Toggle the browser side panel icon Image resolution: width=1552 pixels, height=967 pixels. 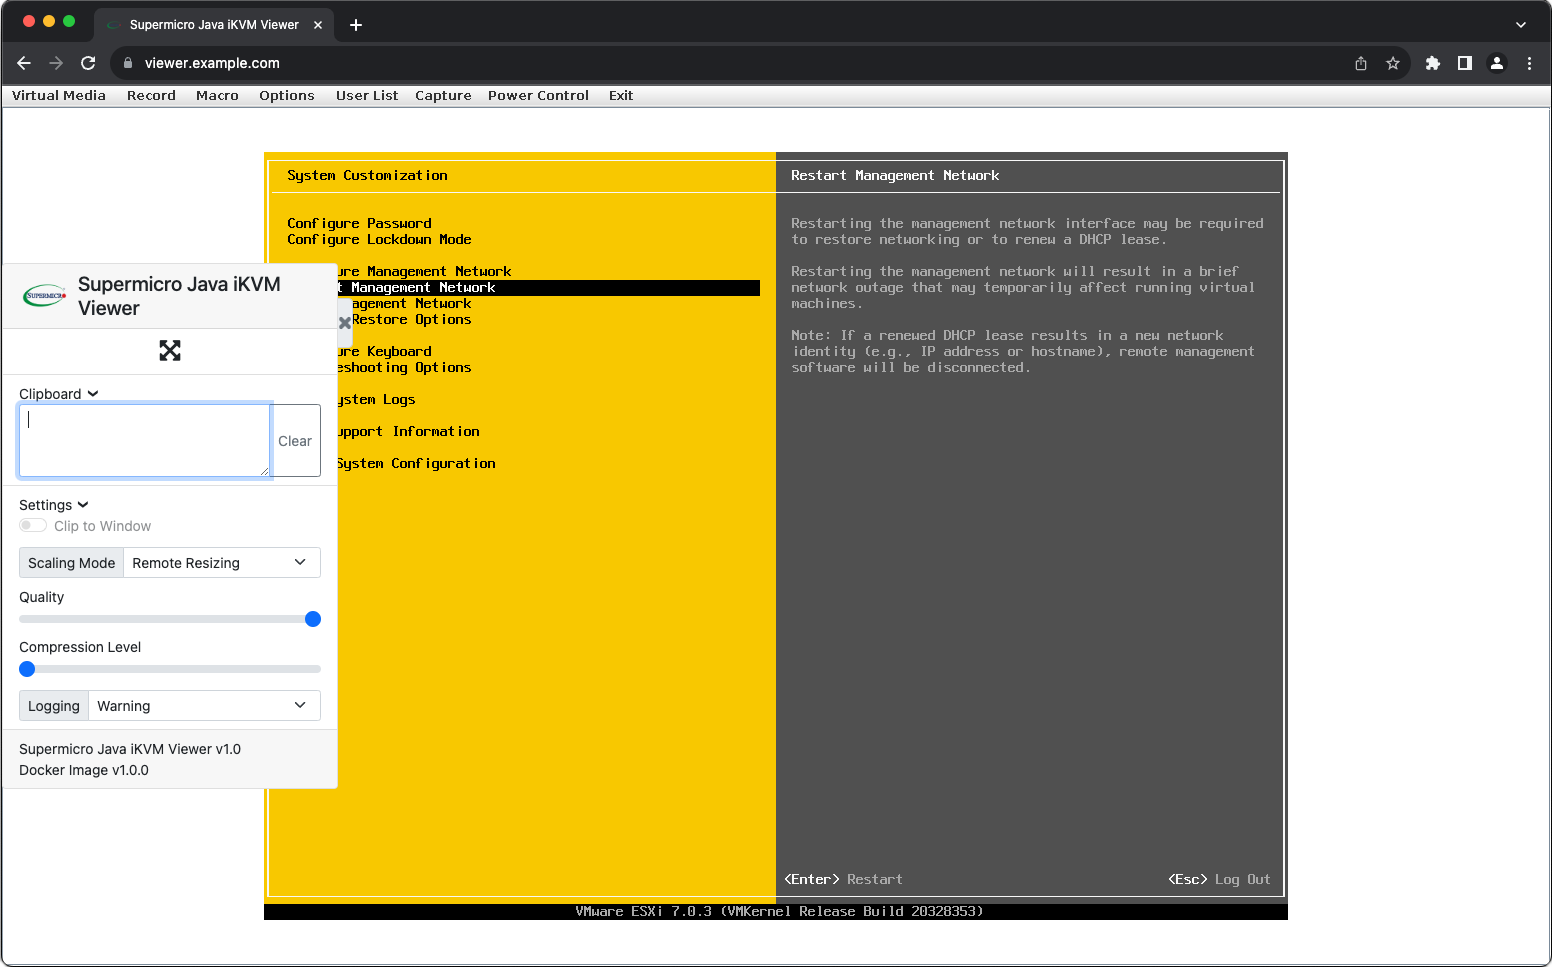(x=1464, y=63)
